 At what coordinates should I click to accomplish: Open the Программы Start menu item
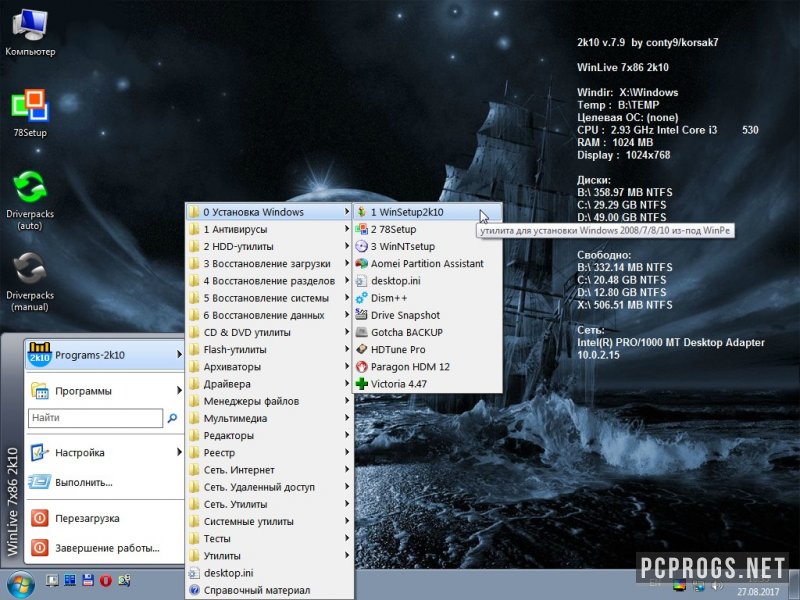coord(104,391)
